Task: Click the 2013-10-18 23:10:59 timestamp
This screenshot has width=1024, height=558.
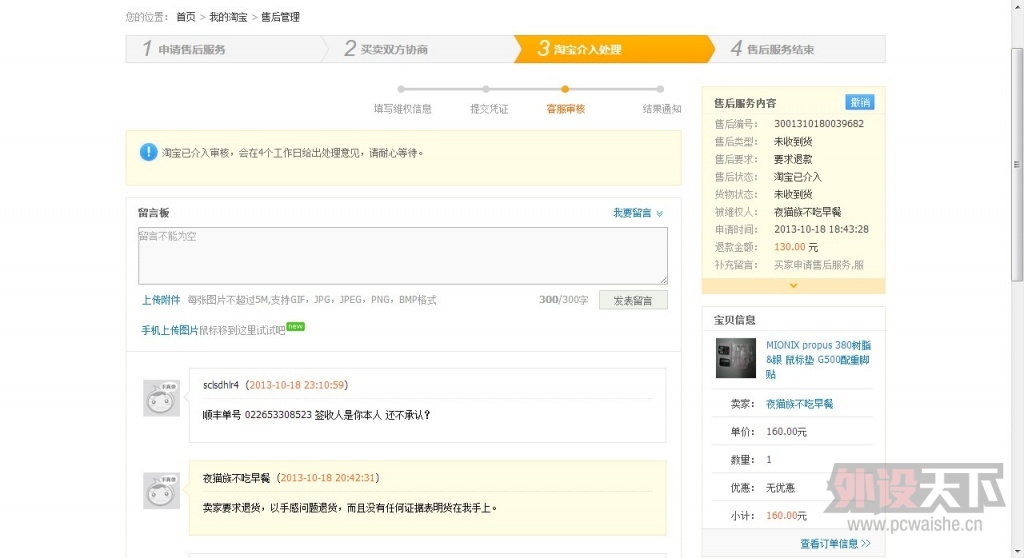Action: [x=296, y=385]
